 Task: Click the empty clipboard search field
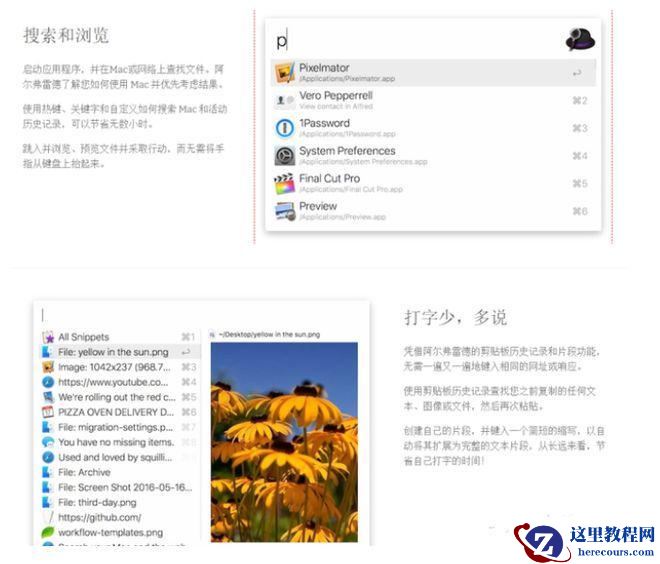[x=202, y=315]
